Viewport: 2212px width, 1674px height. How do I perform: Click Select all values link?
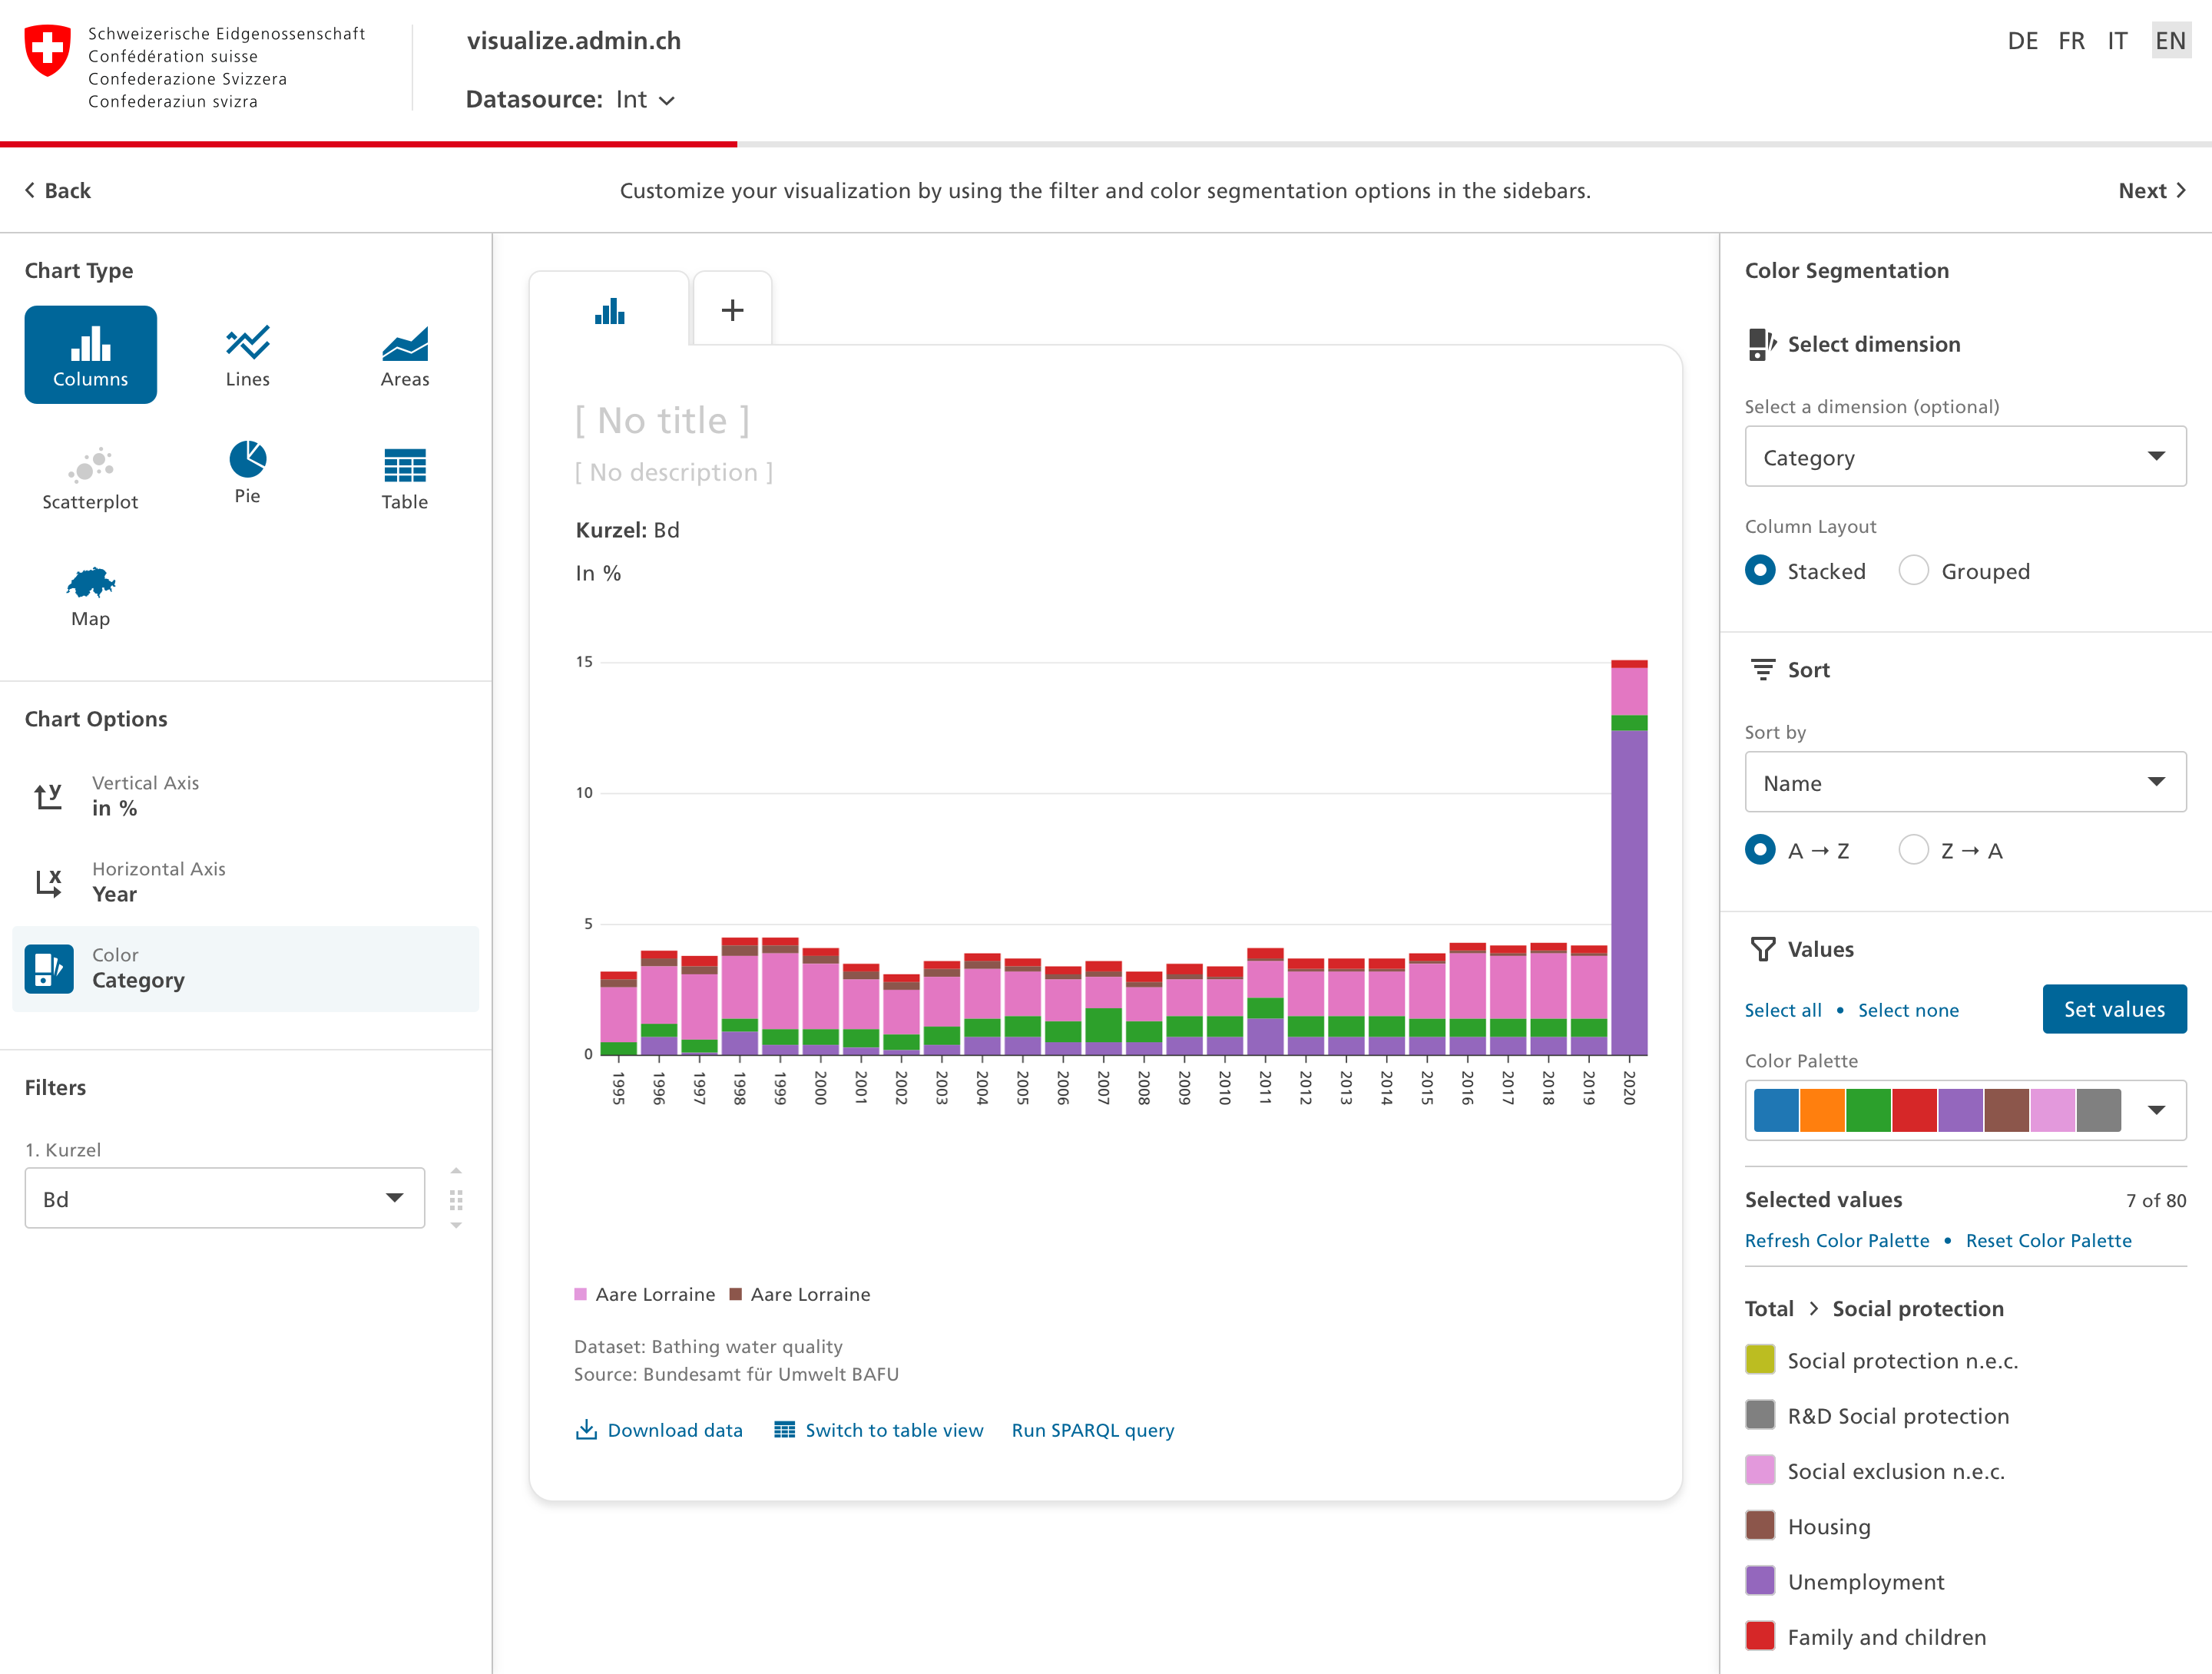(1783, 1010)
